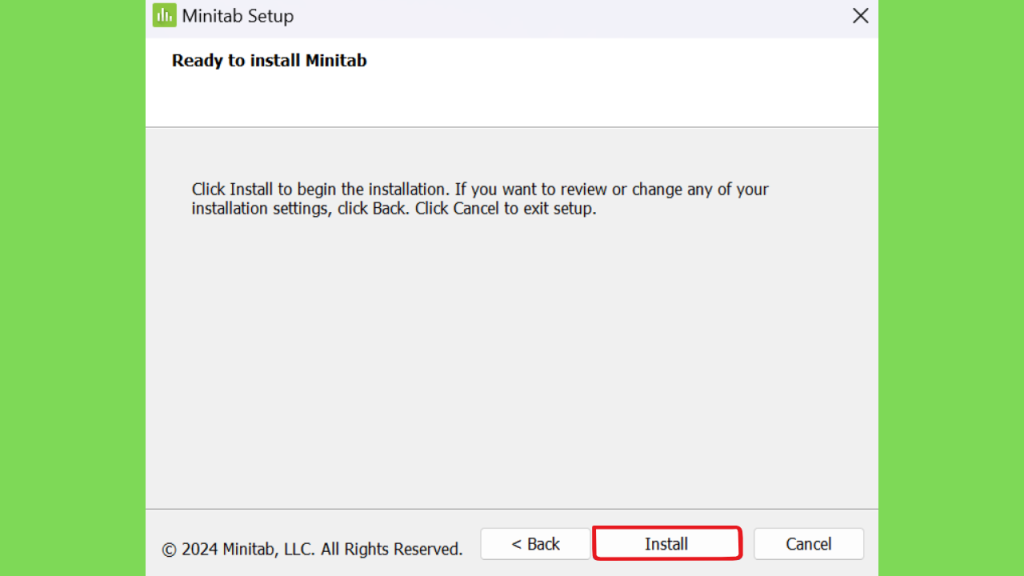Click the first line of installation instructions
This screenshot has width=1024, height=576.
point(480,189)
